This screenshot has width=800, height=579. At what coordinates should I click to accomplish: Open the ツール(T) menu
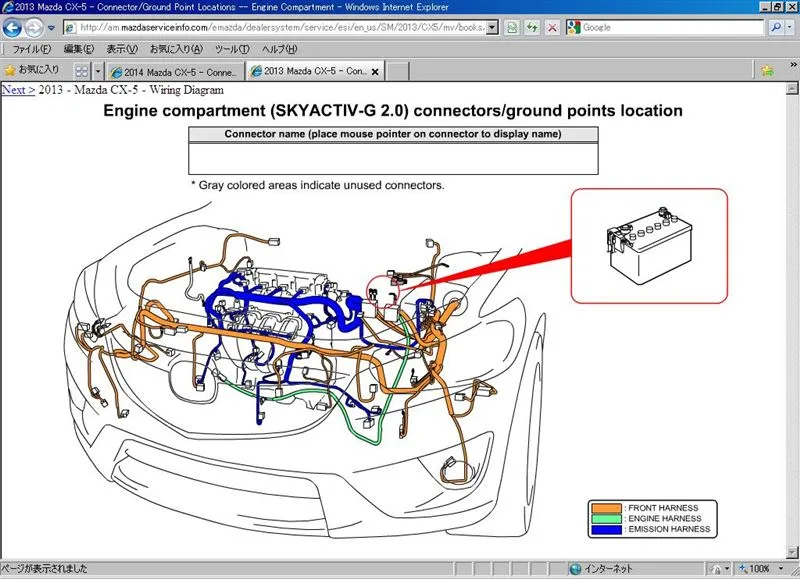[232, 49]
